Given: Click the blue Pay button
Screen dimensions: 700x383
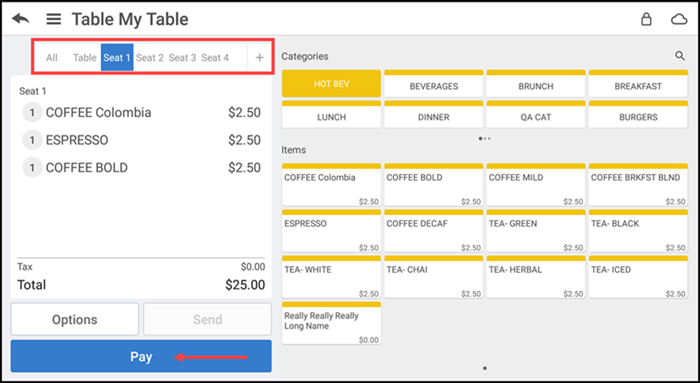Looking at the screenshot, I should click(x=141, y=356).
